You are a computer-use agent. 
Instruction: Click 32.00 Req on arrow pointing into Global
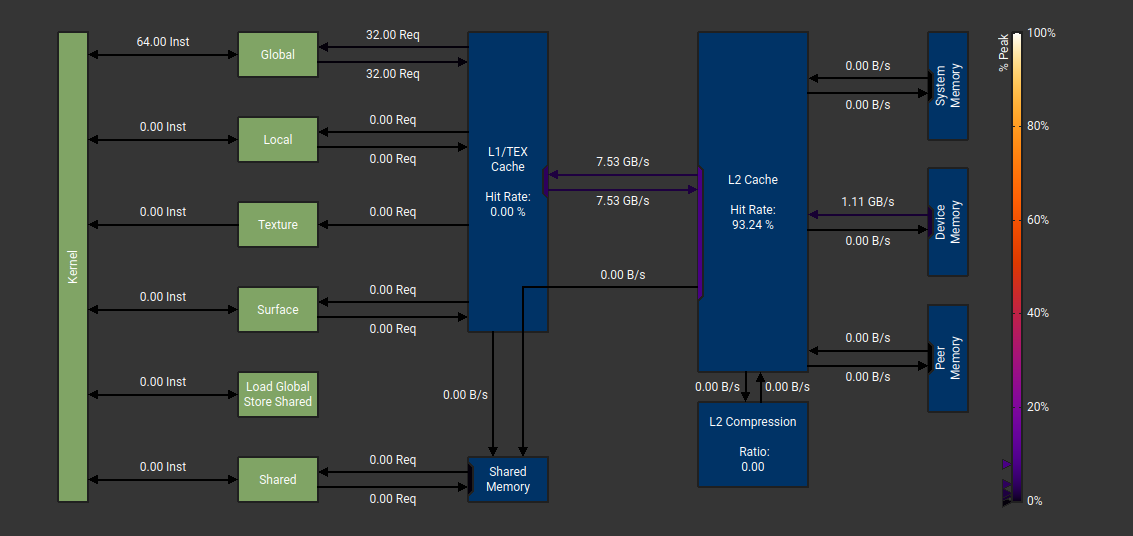click(393, 35)
